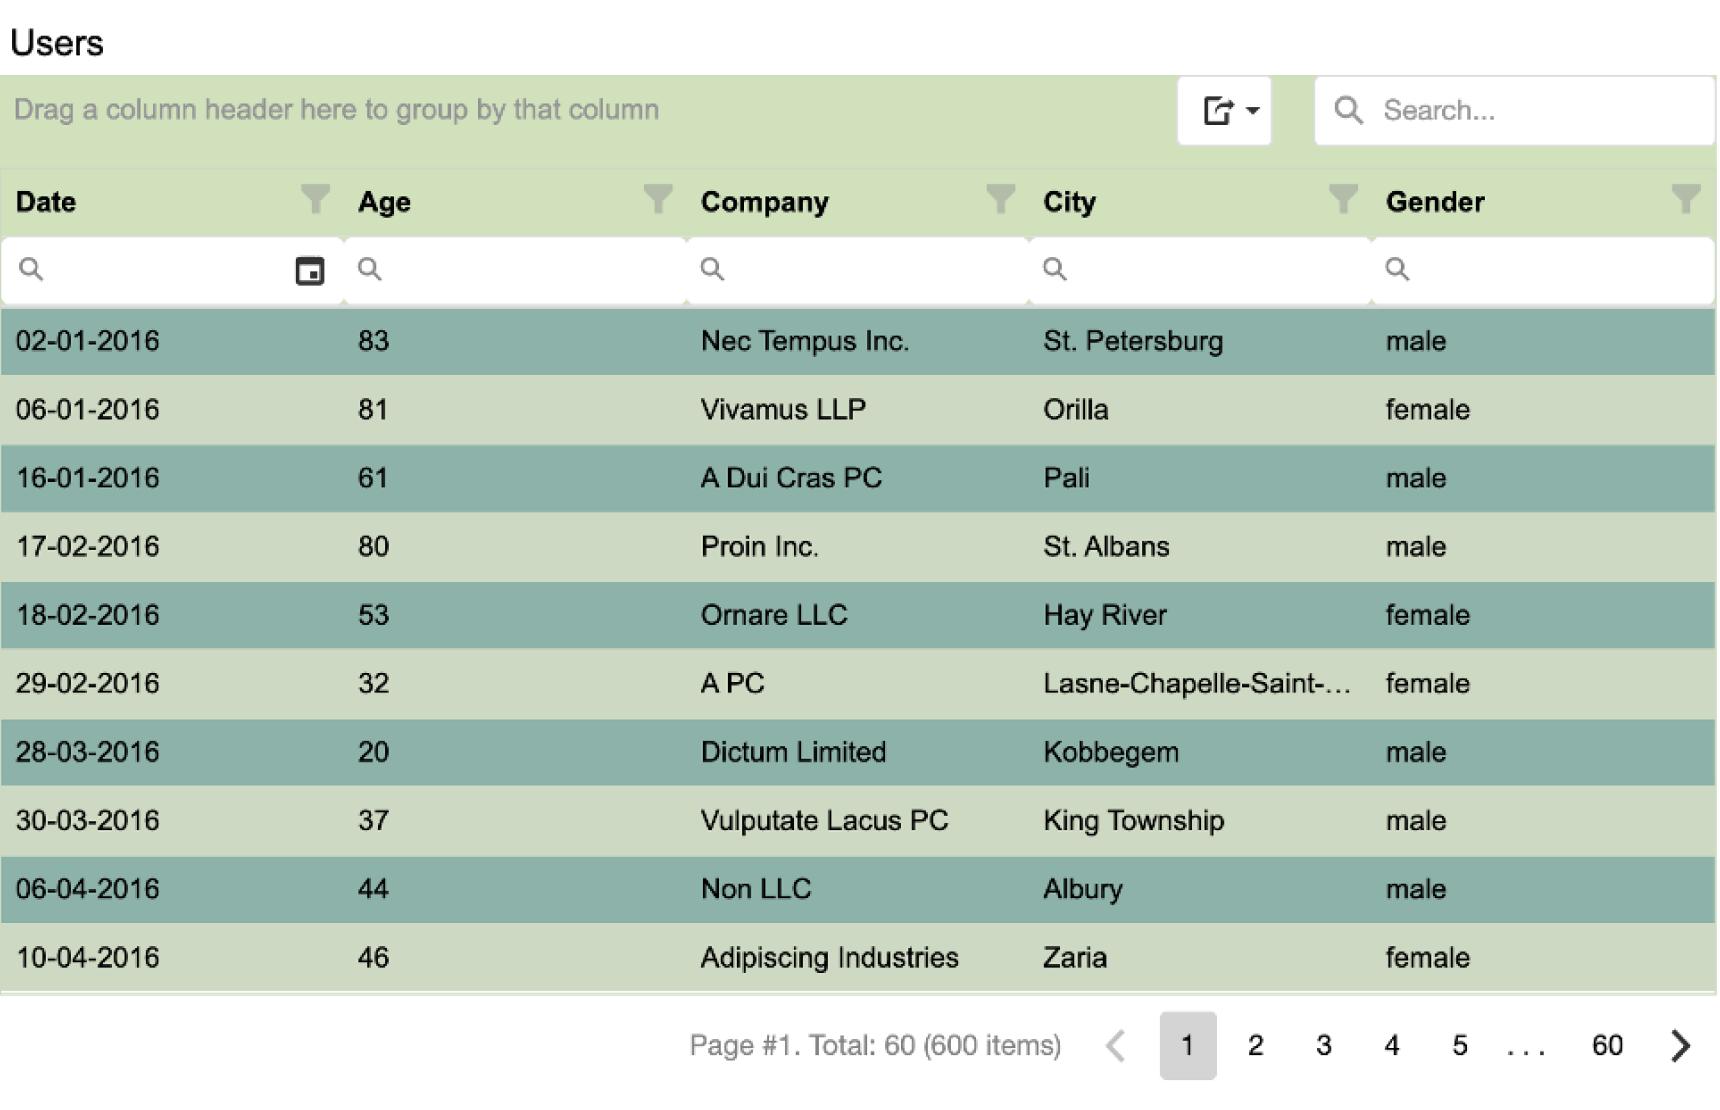Screen dimensions: 1720x1110
Task: Go to page 4
Action: pos(1391,1046)
